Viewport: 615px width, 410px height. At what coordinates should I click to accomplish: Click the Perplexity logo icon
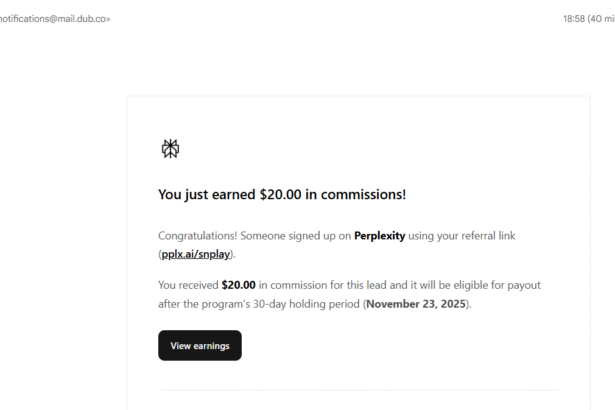coord(170,149)
